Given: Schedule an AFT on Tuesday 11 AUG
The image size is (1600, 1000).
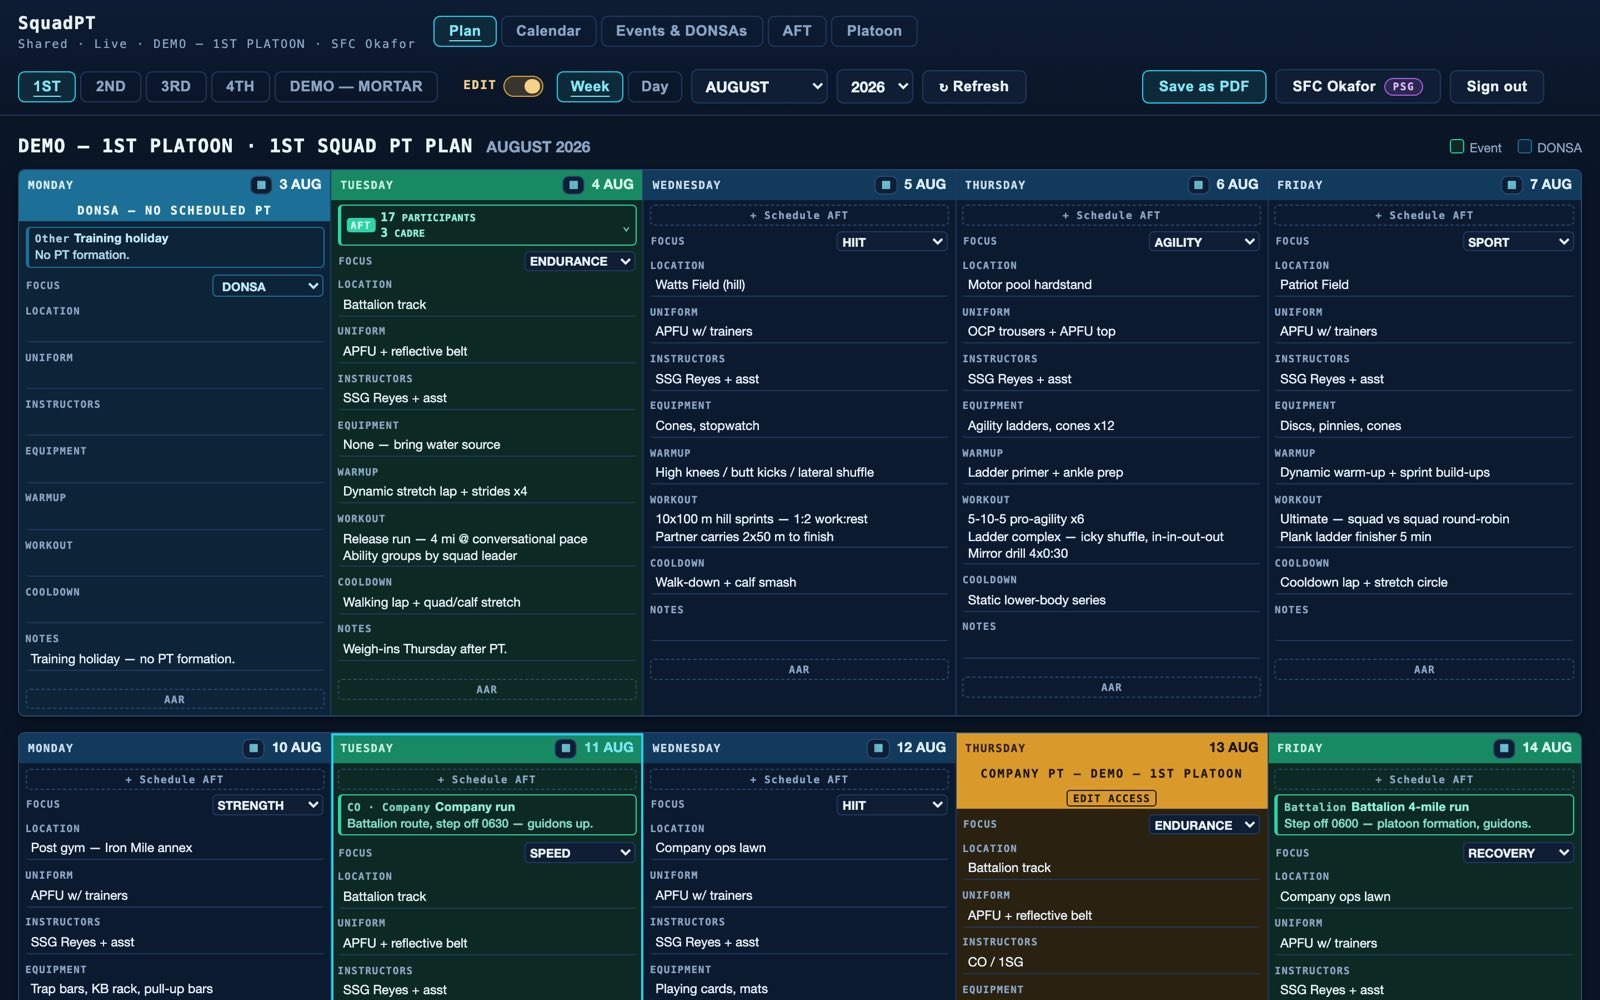Looking at the screenshot, I should [487, 779].
